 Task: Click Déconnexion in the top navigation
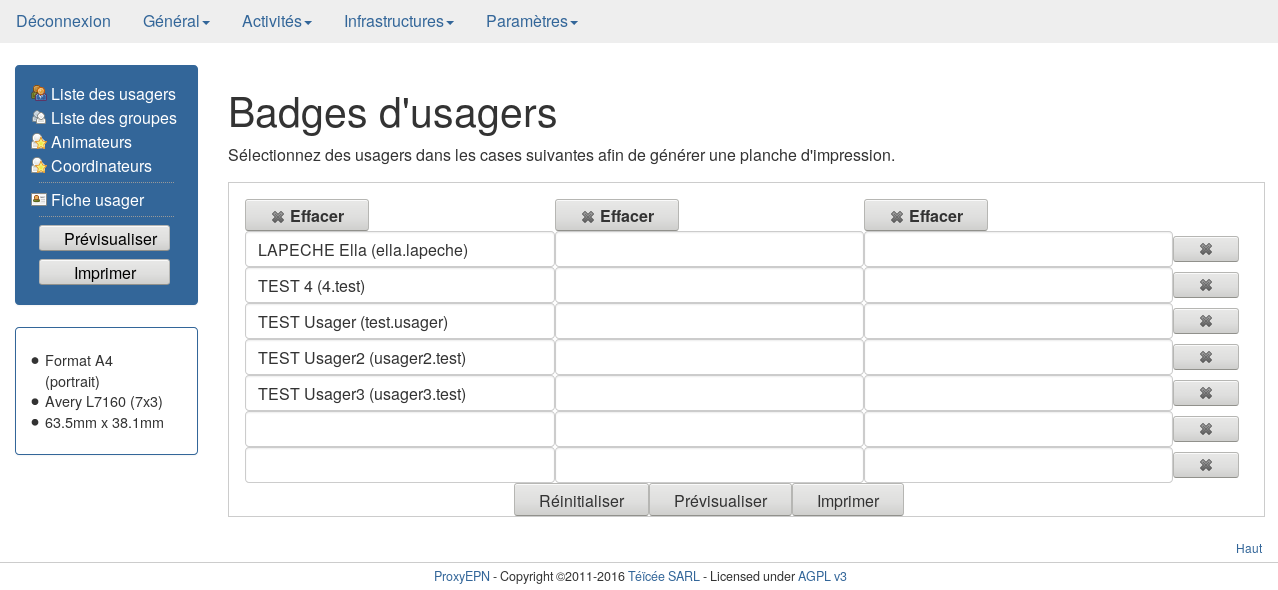(x=63, y=22)
